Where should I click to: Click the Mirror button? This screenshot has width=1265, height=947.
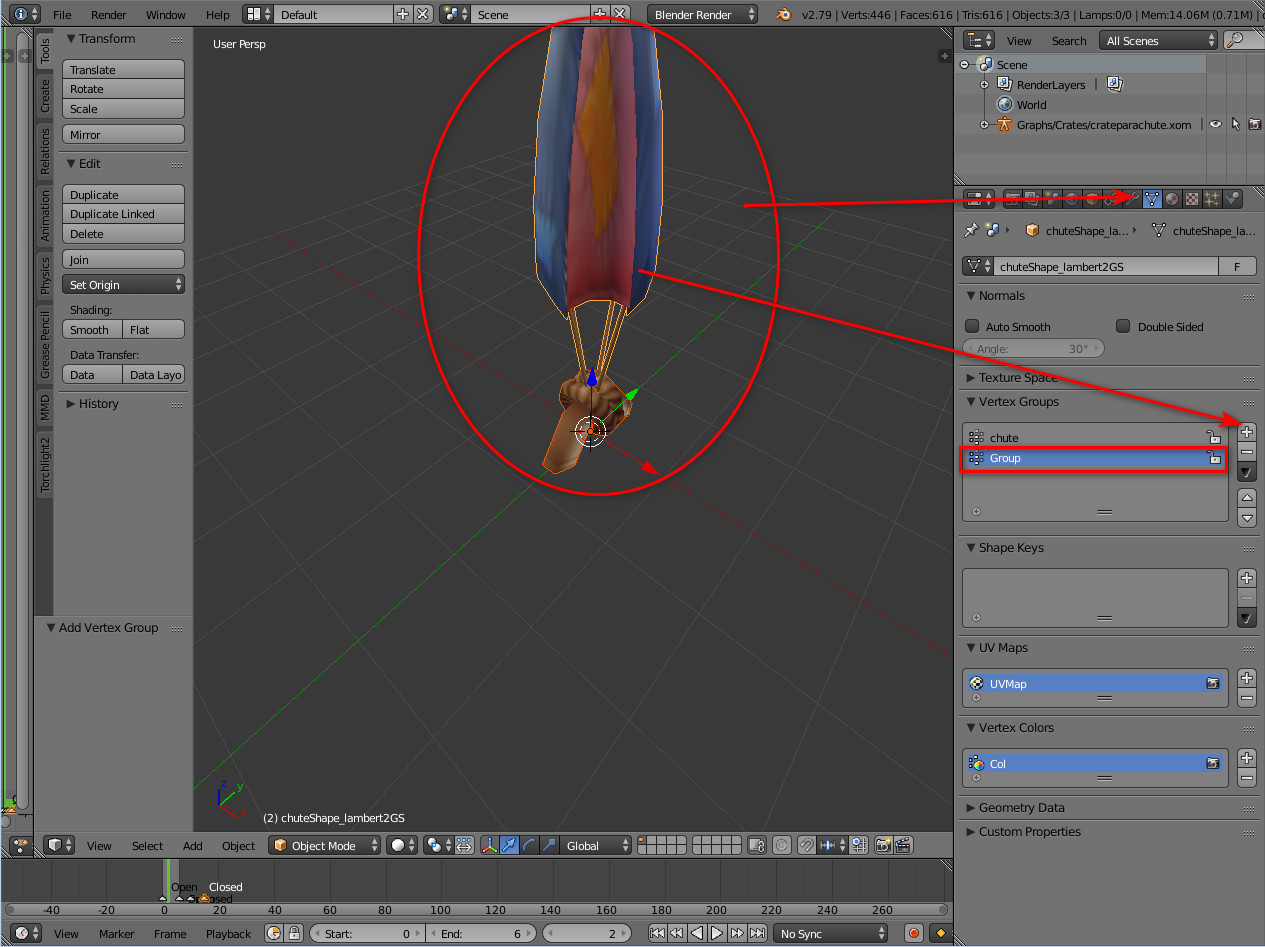click(x=123, y=134)
